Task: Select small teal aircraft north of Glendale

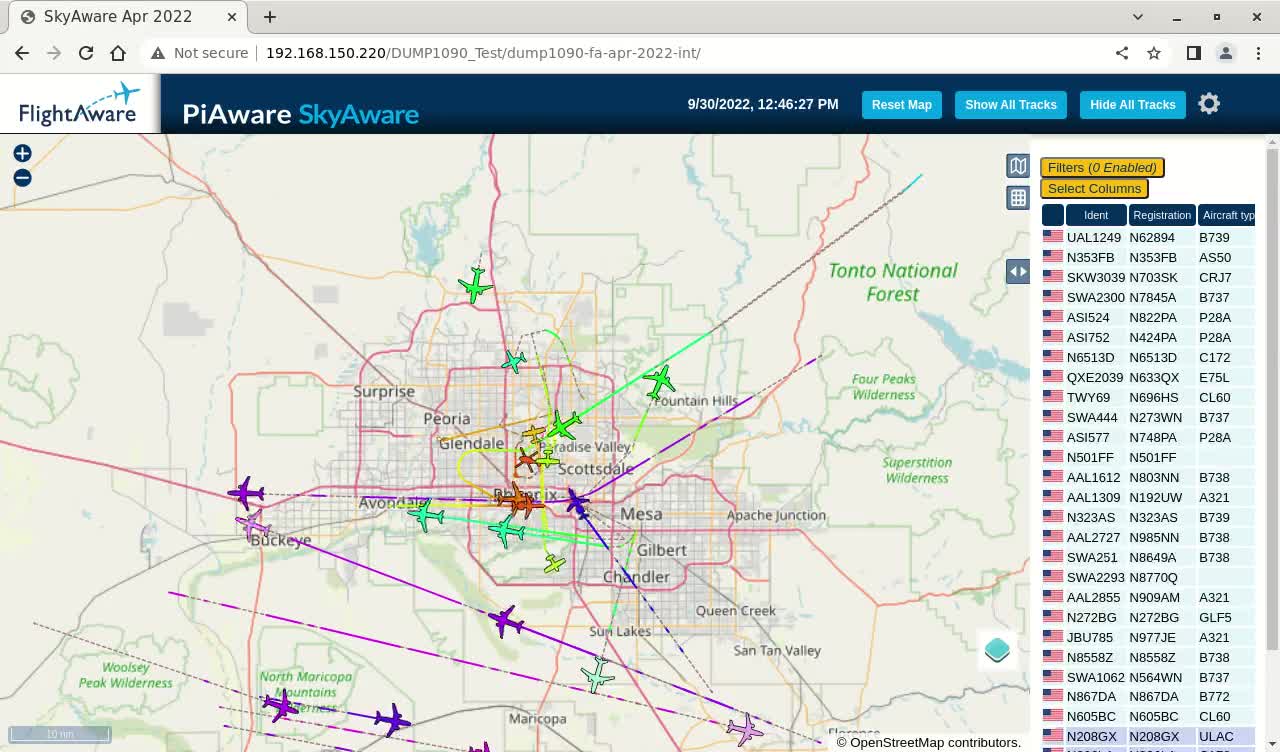Action: (514, 361)
